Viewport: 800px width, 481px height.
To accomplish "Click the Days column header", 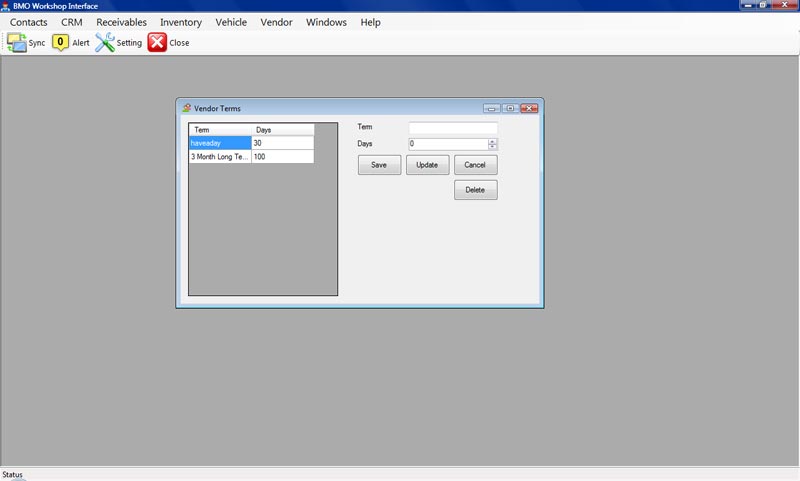I will pos(283,130).
